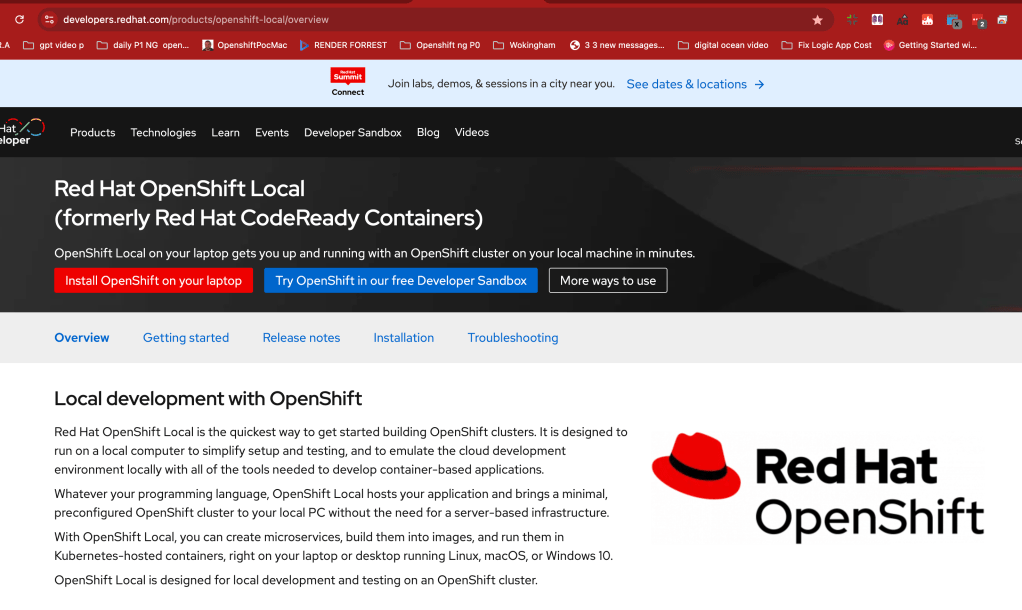The height and width of the screenshot is (610, 1022).
Task: Click the blue calendar extension with X badge
Action: 953,21
